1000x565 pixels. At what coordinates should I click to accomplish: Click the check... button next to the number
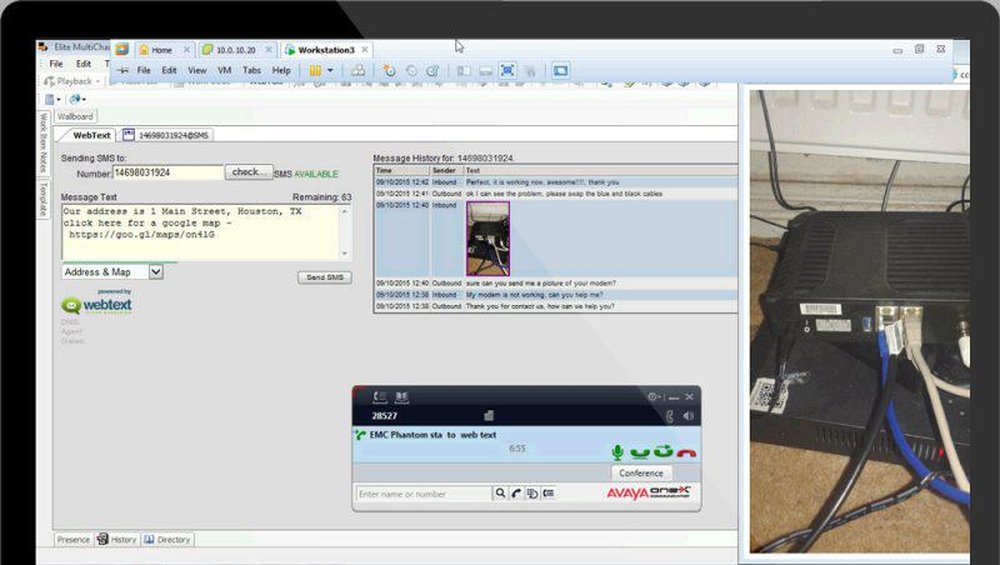pyautogui.click(x=249, y=172)
